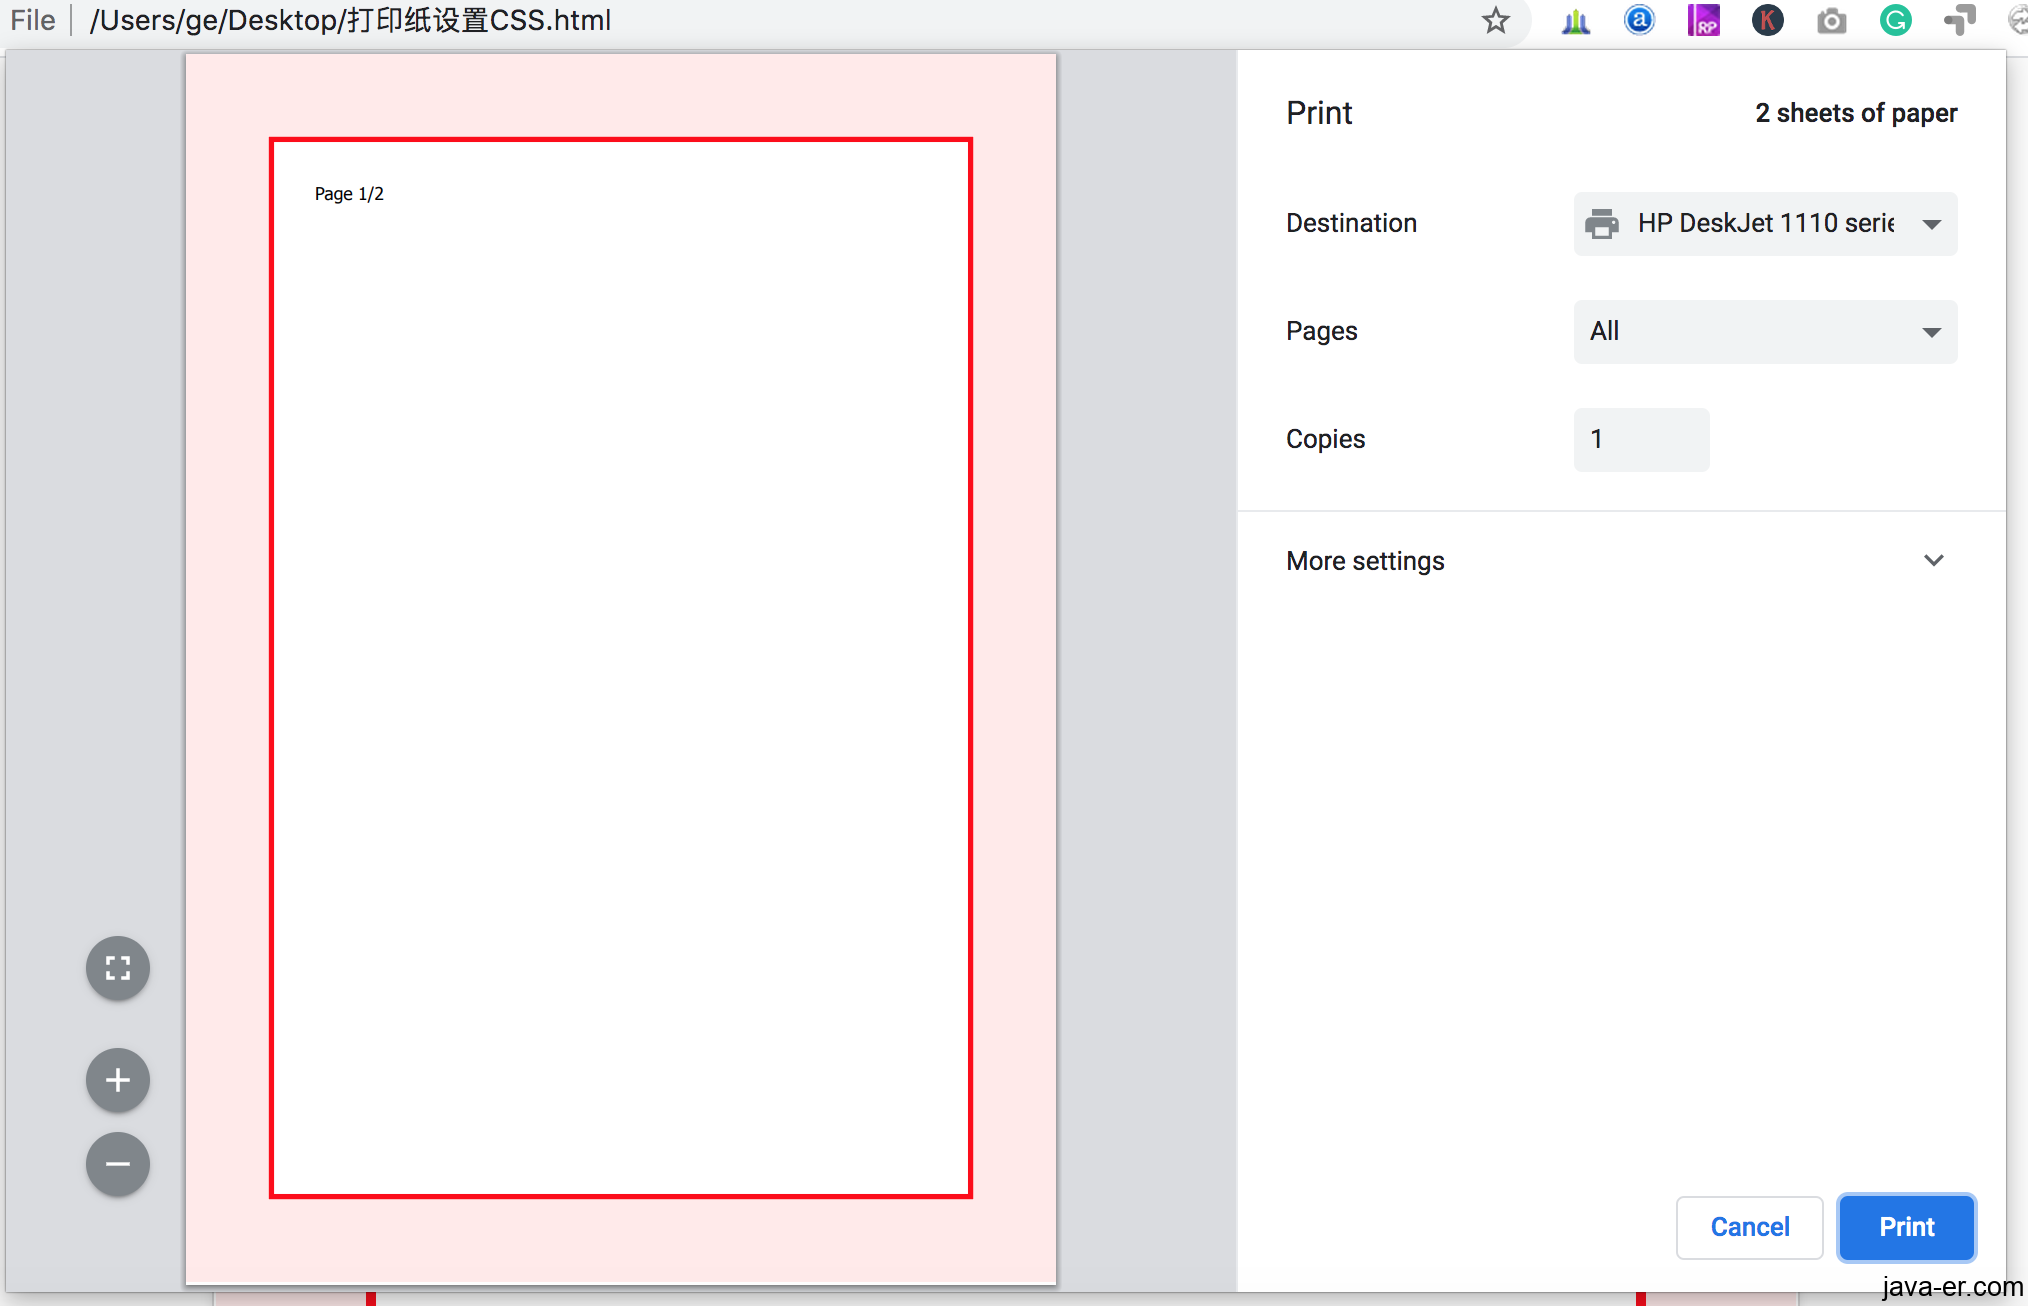This screenshot has height=1306, width=2028.
Task: Toggle fullscreen print preview mode
Action: [117, 967]
